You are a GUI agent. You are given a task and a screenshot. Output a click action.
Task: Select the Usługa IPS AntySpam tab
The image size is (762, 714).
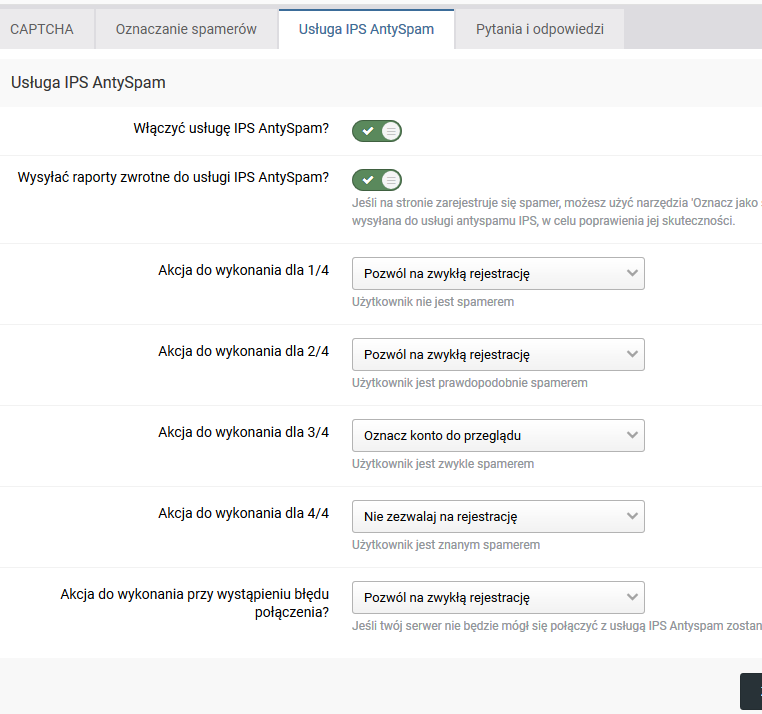[366, 29]
